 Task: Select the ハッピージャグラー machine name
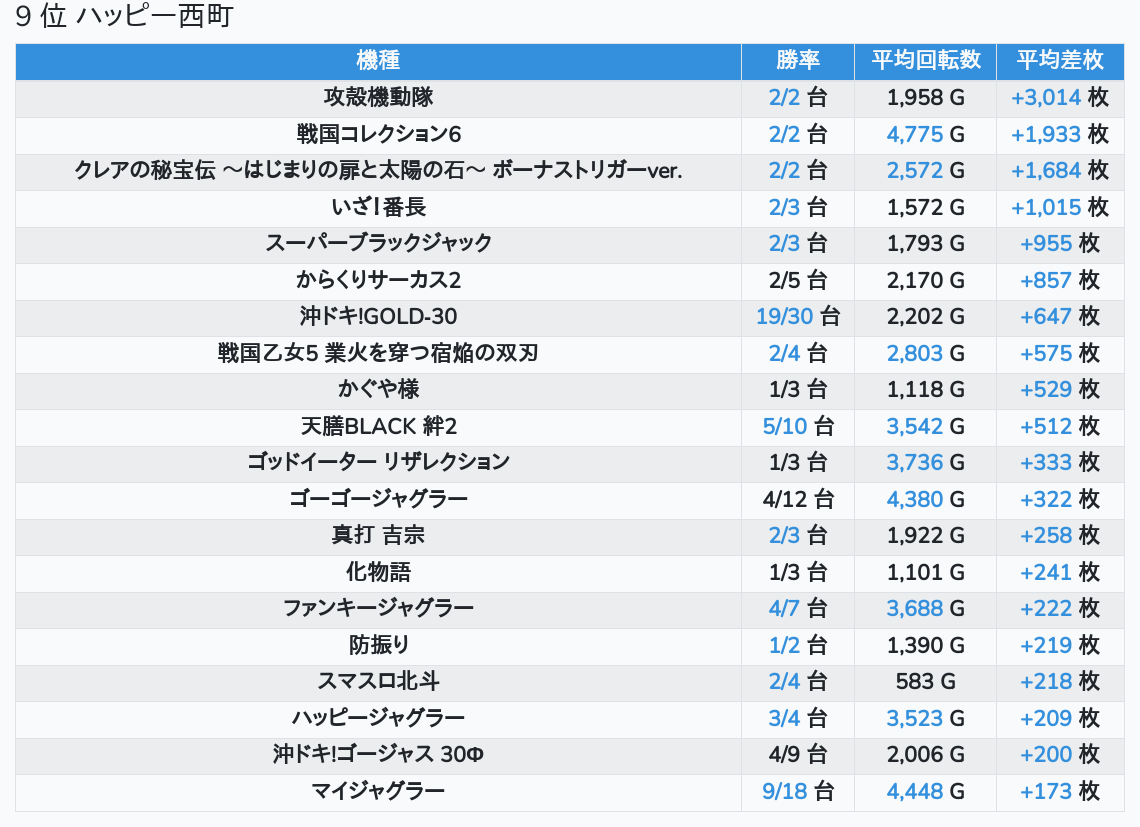(x=378, y=718)
